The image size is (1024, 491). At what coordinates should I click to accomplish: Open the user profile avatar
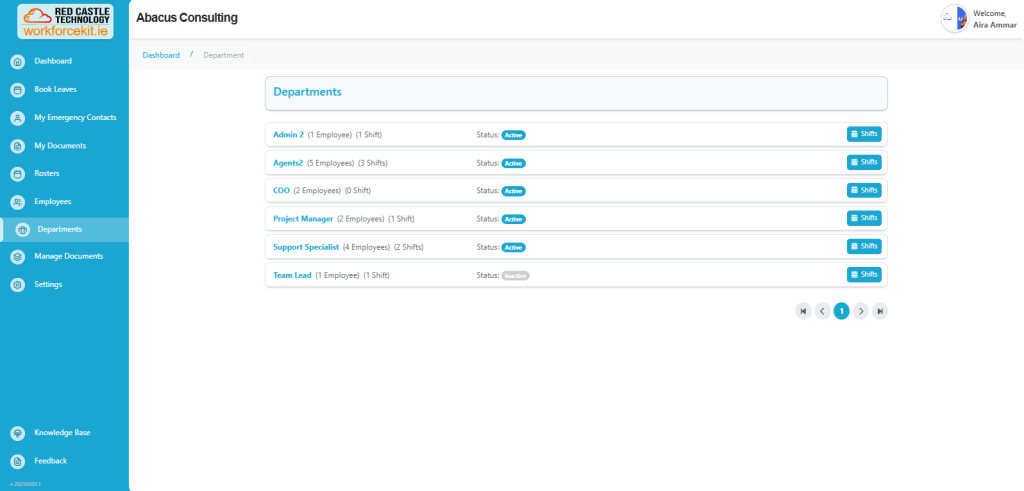954,18
